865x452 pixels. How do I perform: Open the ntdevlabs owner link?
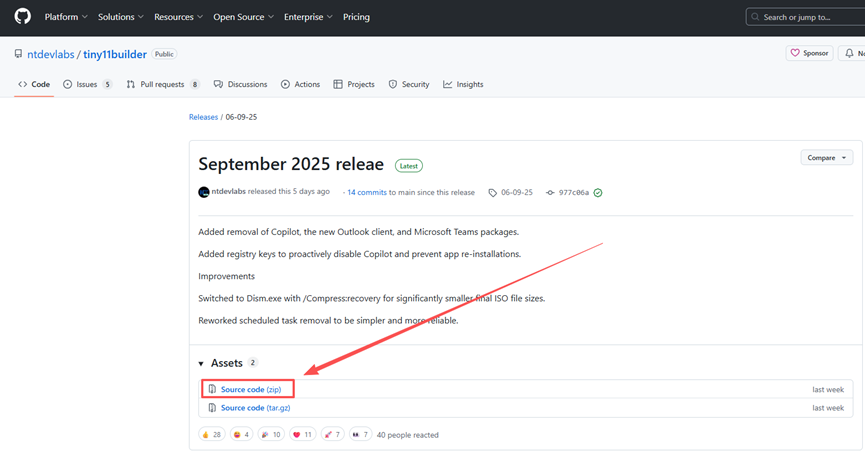51,54
